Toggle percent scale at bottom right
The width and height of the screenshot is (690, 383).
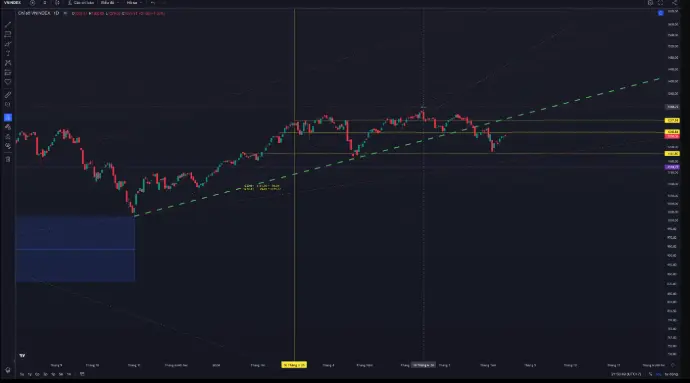650,374
